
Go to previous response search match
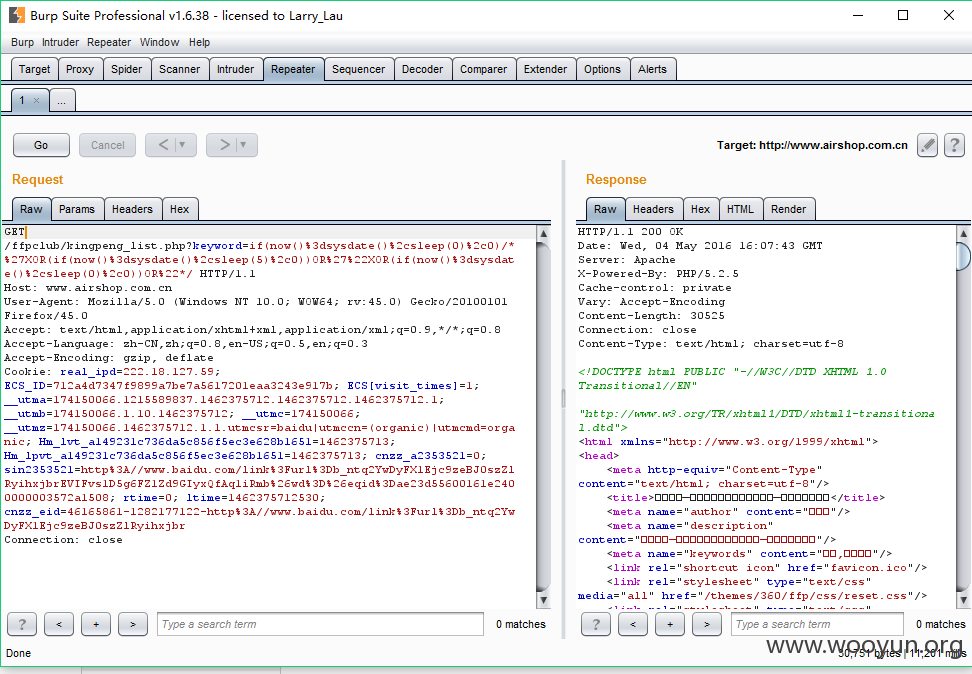click(x=633, y=624)
